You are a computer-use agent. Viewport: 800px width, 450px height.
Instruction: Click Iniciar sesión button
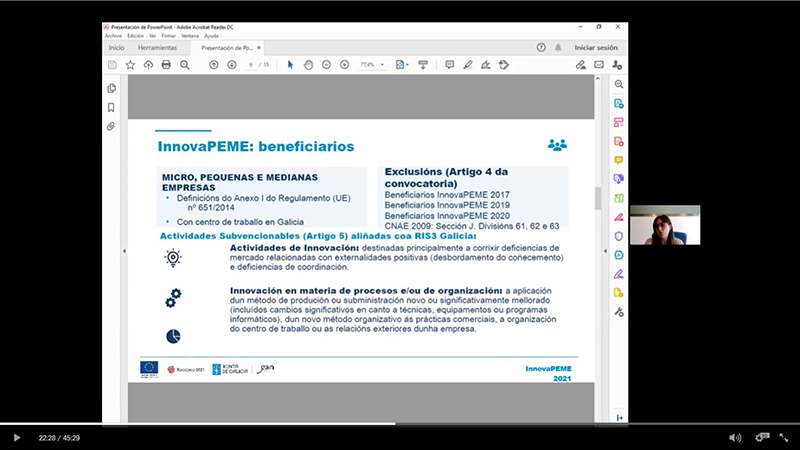pyautogui.click(x=596, y=47)
